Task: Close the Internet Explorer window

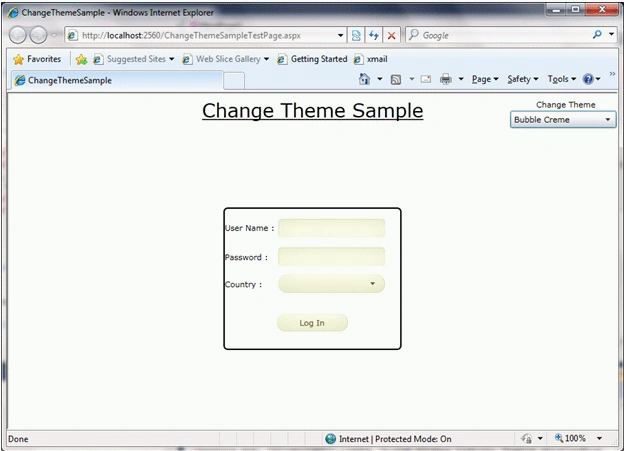Action: click(602, 10)
